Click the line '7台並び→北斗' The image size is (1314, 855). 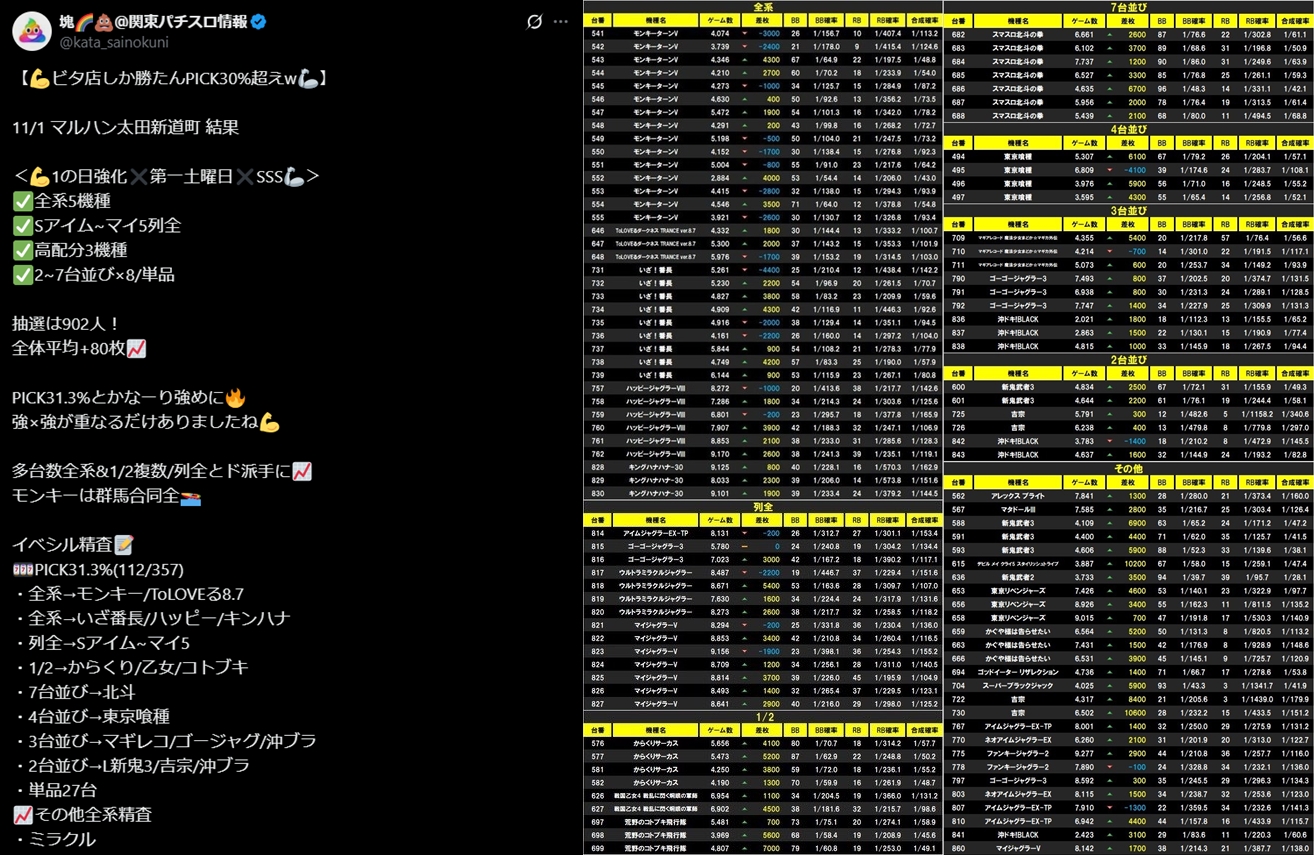point(75,692)
